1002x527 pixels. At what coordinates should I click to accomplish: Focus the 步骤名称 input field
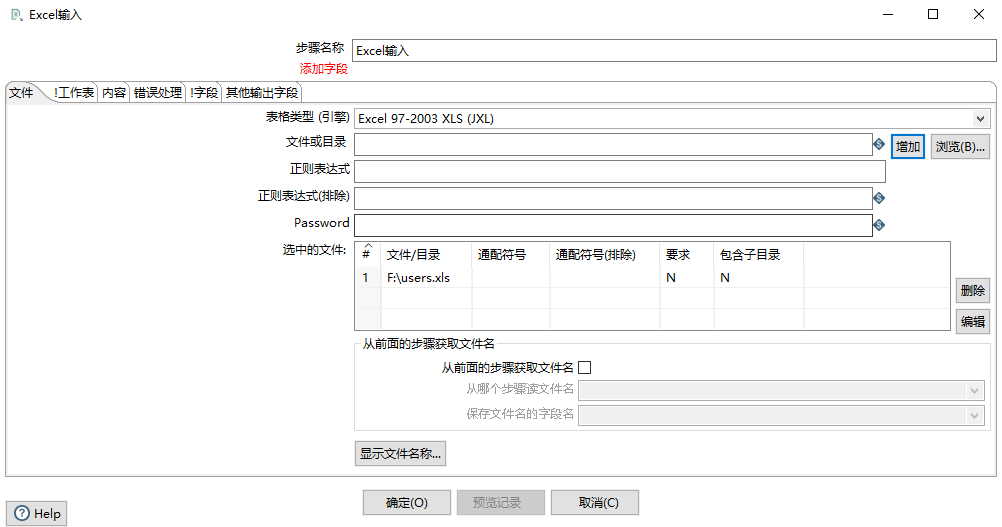click(x=674, y=50)
